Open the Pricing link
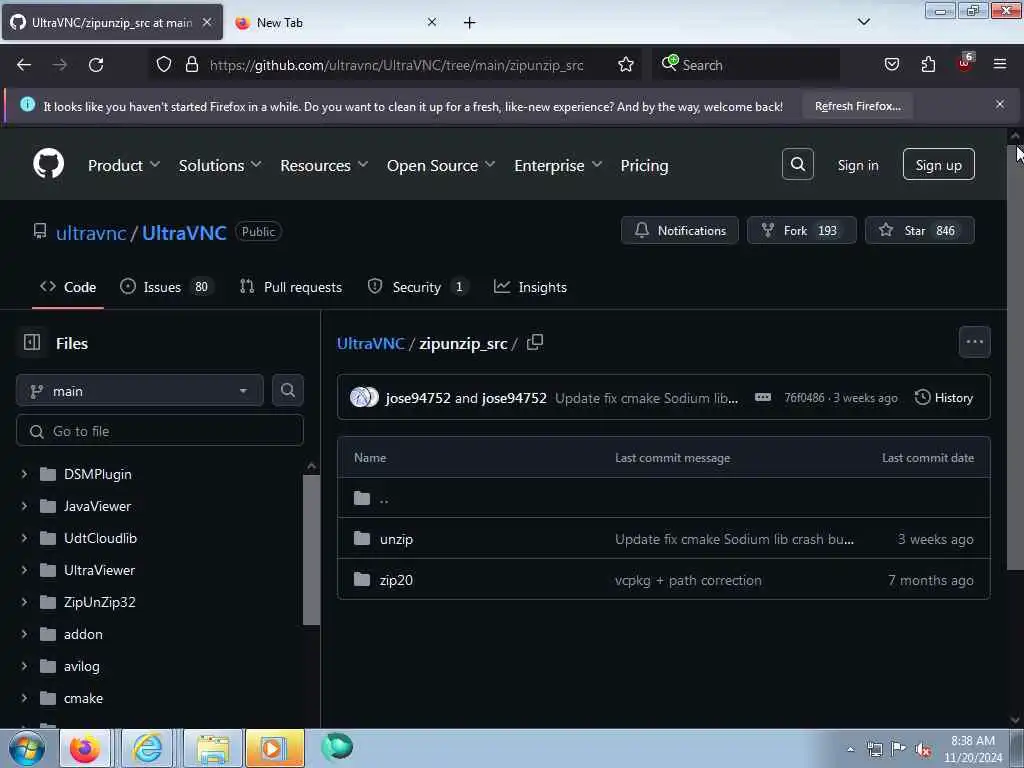Viewport: 1024px width, 768px height. [x=644, y=165]
